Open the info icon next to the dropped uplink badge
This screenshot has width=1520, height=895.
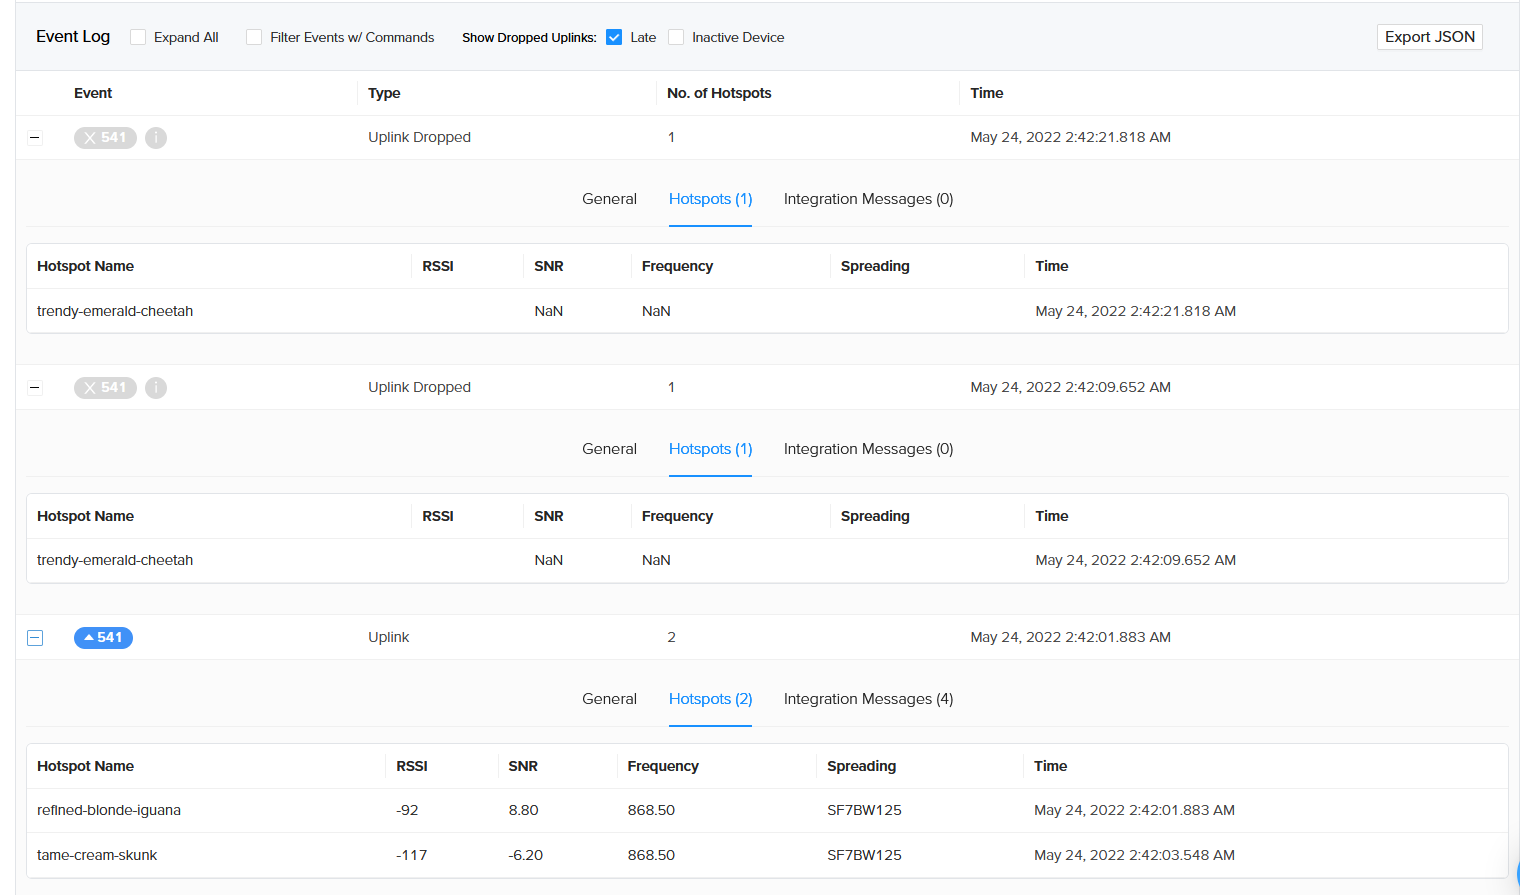click(156, 137)
